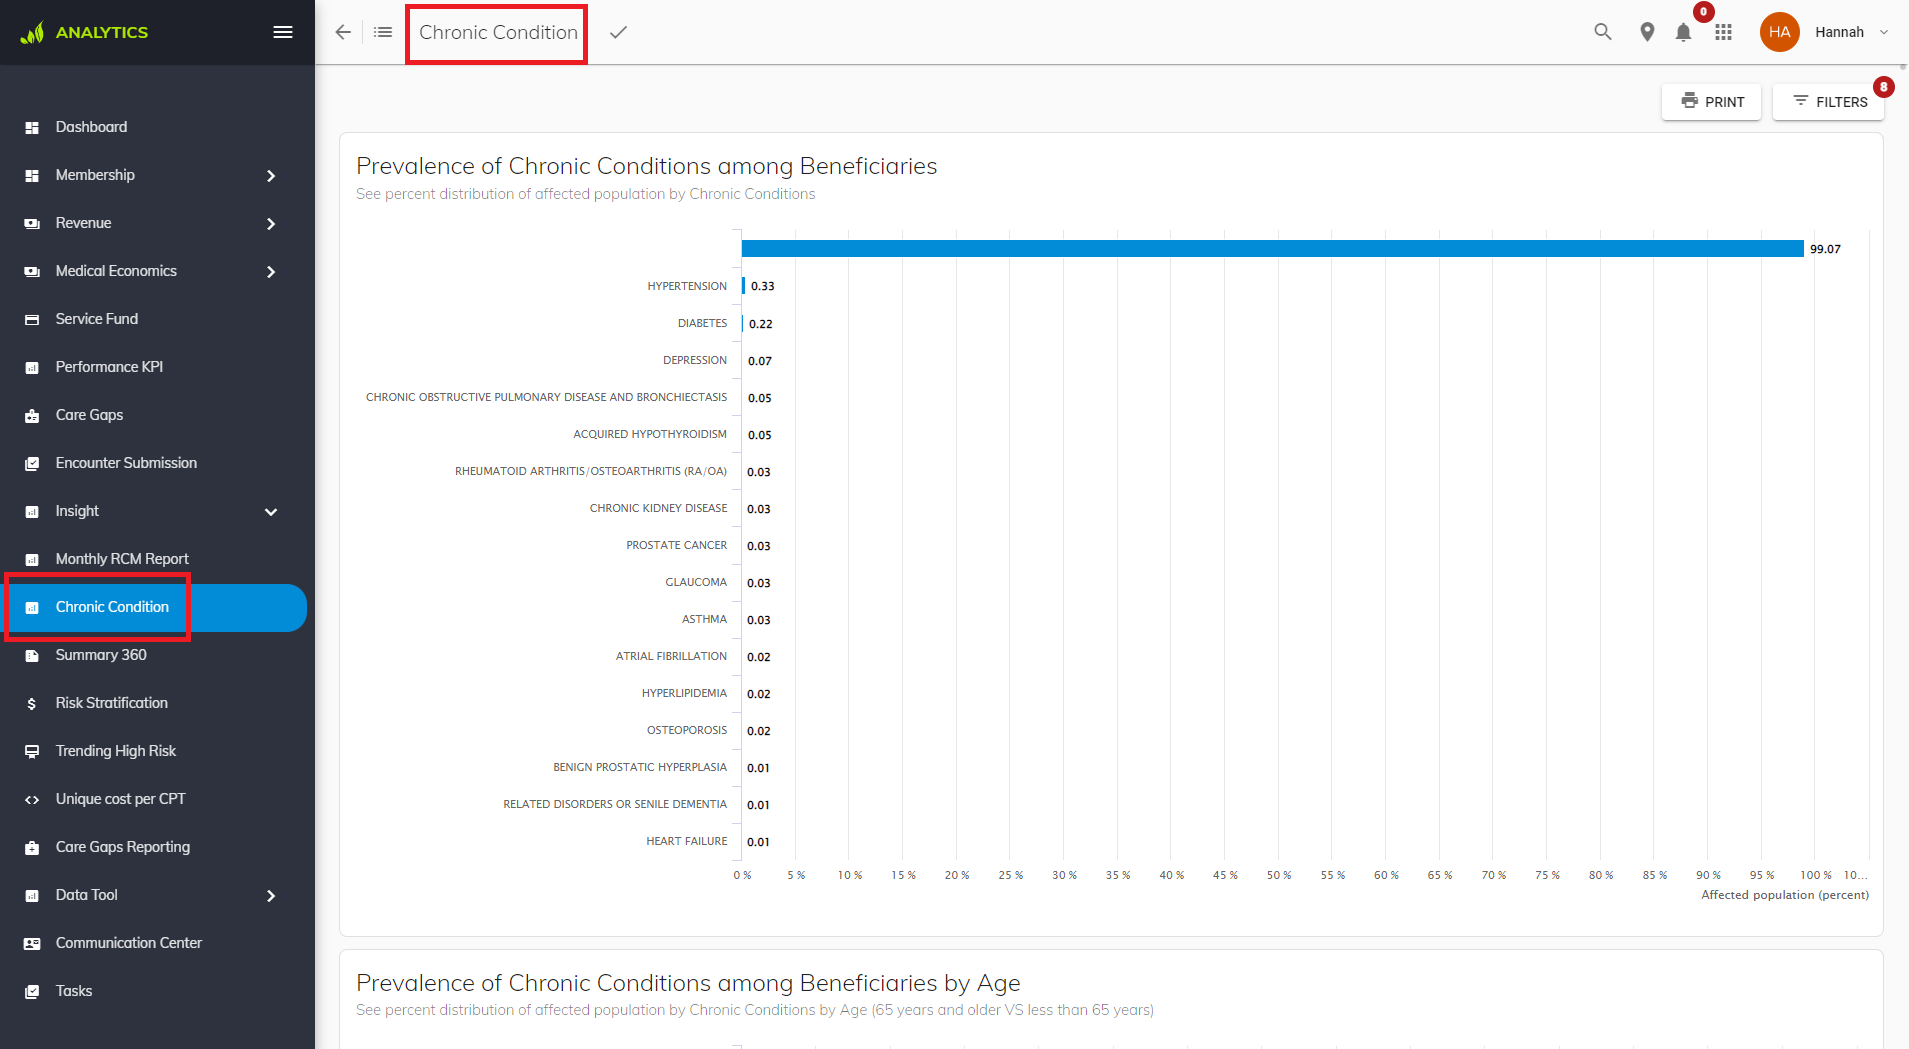Image resolution: width=1909 pixels, height=1049 pixels.
Task: Click the Risk Stratification dollar icon
Action: tap(32, 703)
